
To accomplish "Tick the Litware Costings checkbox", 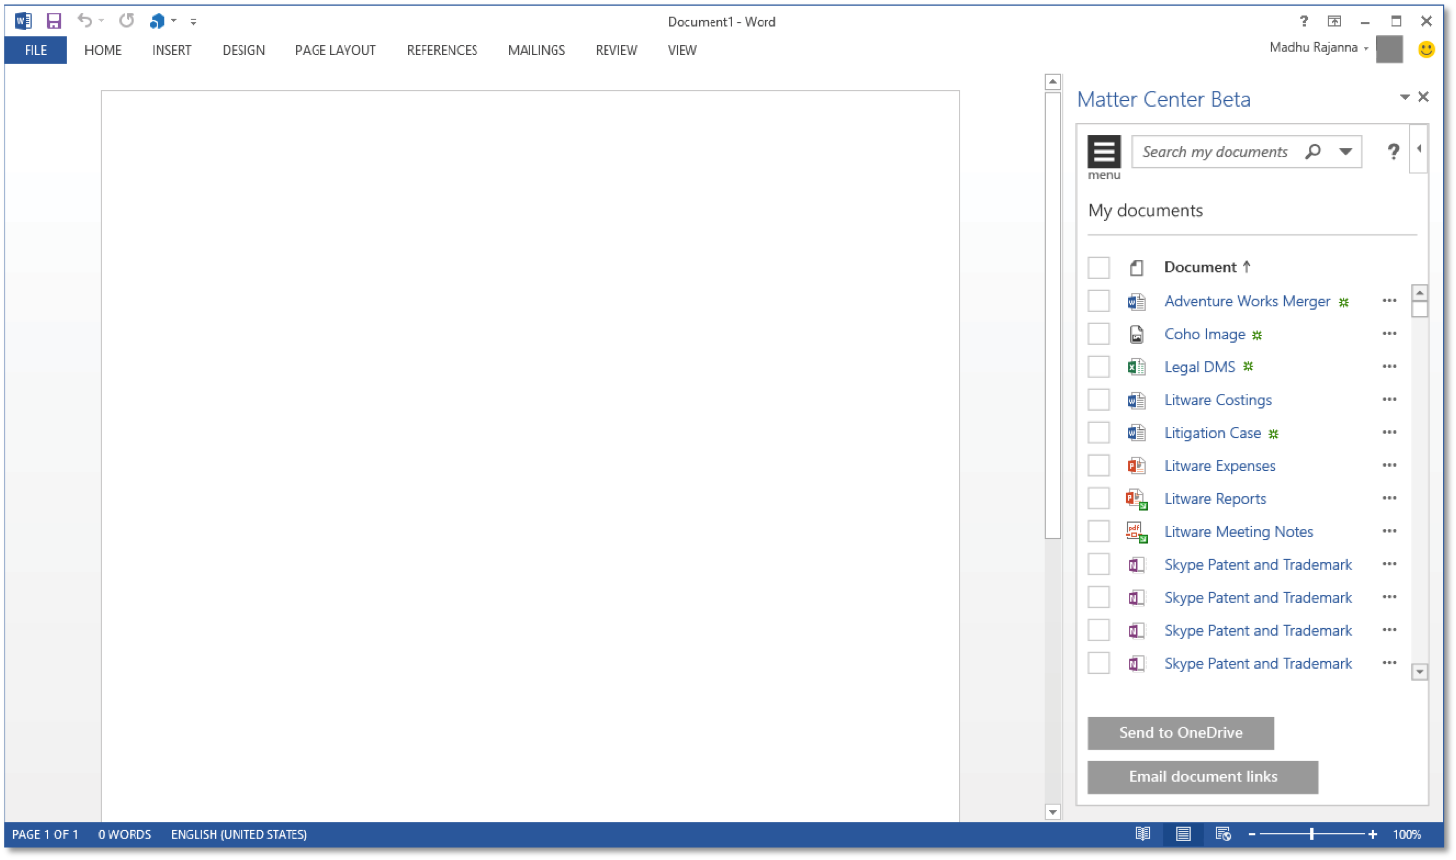I will pyautogui.click(x=1099, y=400).
